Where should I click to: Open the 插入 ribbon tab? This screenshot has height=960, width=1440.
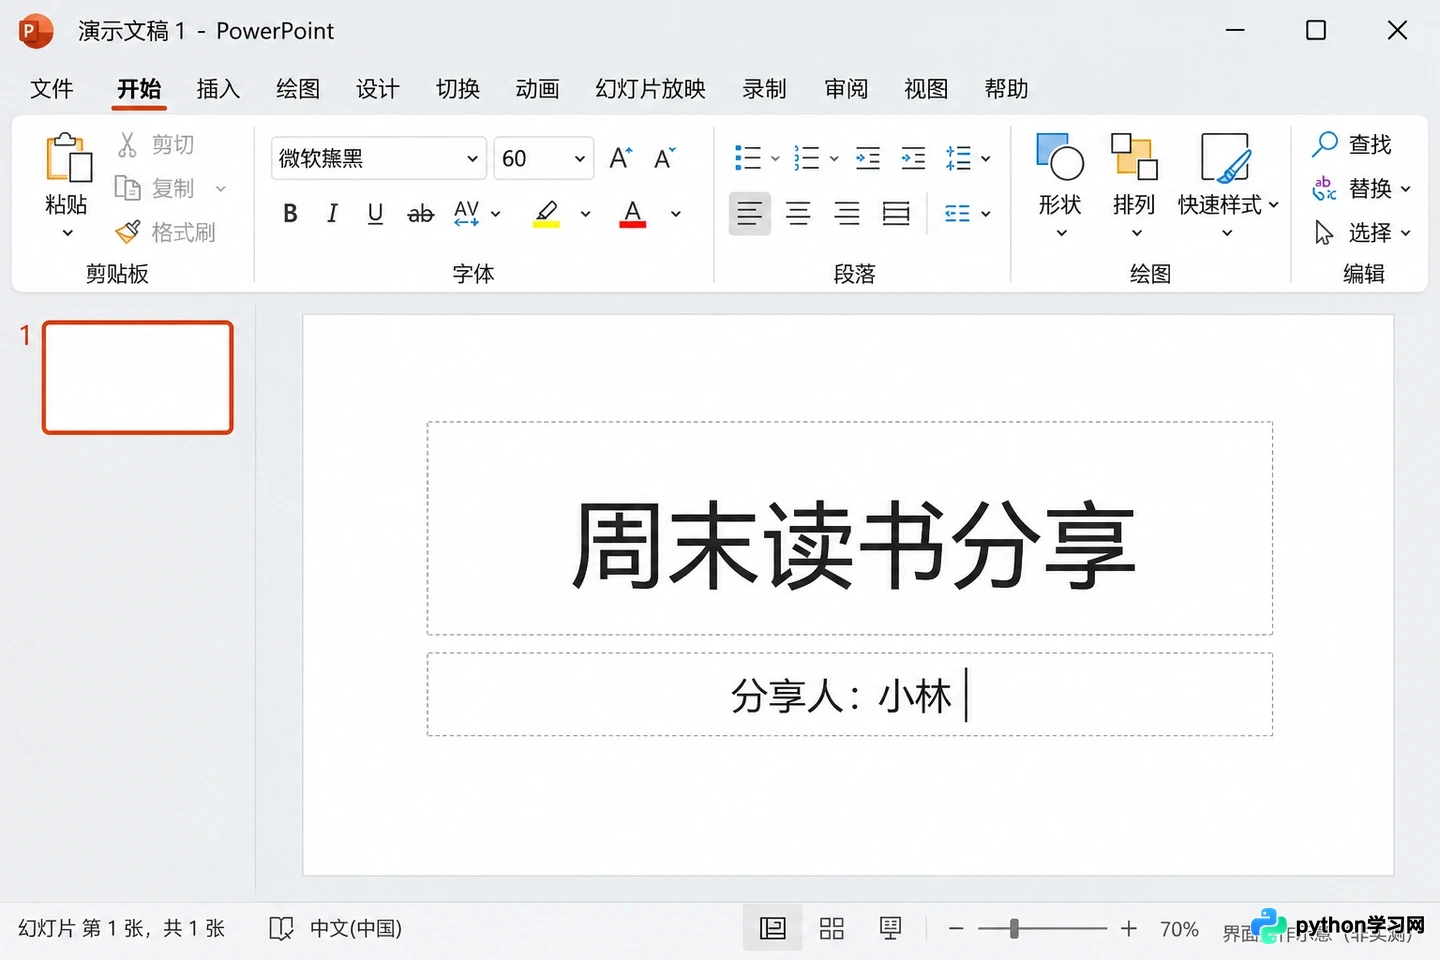(x=218, y=89)
